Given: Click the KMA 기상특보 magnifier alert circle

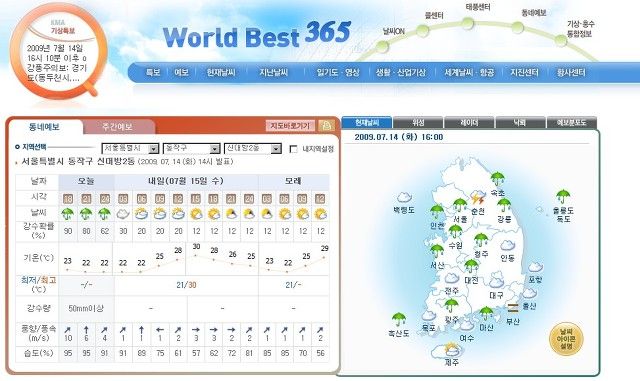Looking at the screenshot, I should tap(58, 51).
